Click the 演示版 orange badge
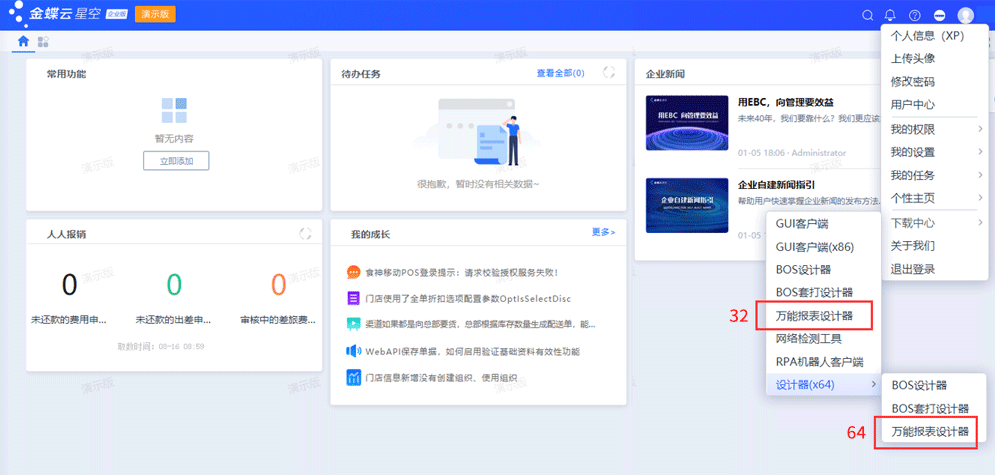 [x=155, y=14]
